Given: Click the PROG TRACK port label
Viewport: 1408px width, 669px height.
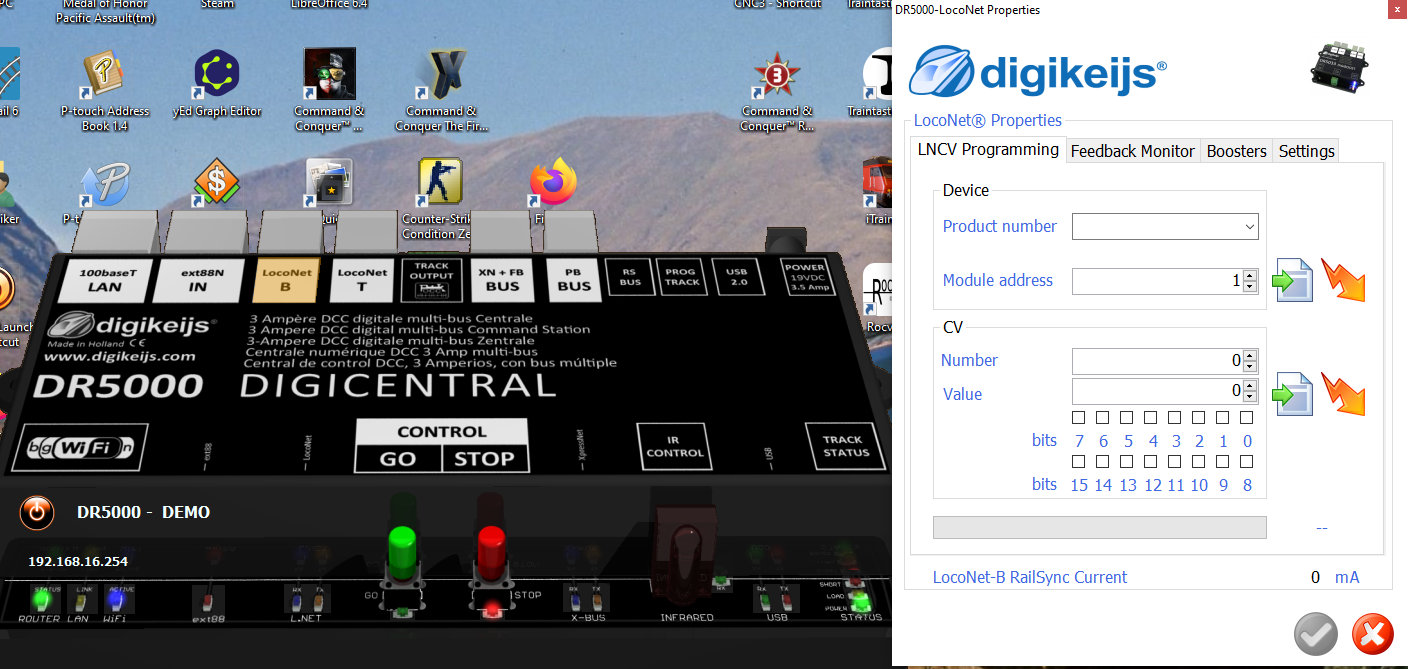Looking at the screenshot, I should point(682,276).
